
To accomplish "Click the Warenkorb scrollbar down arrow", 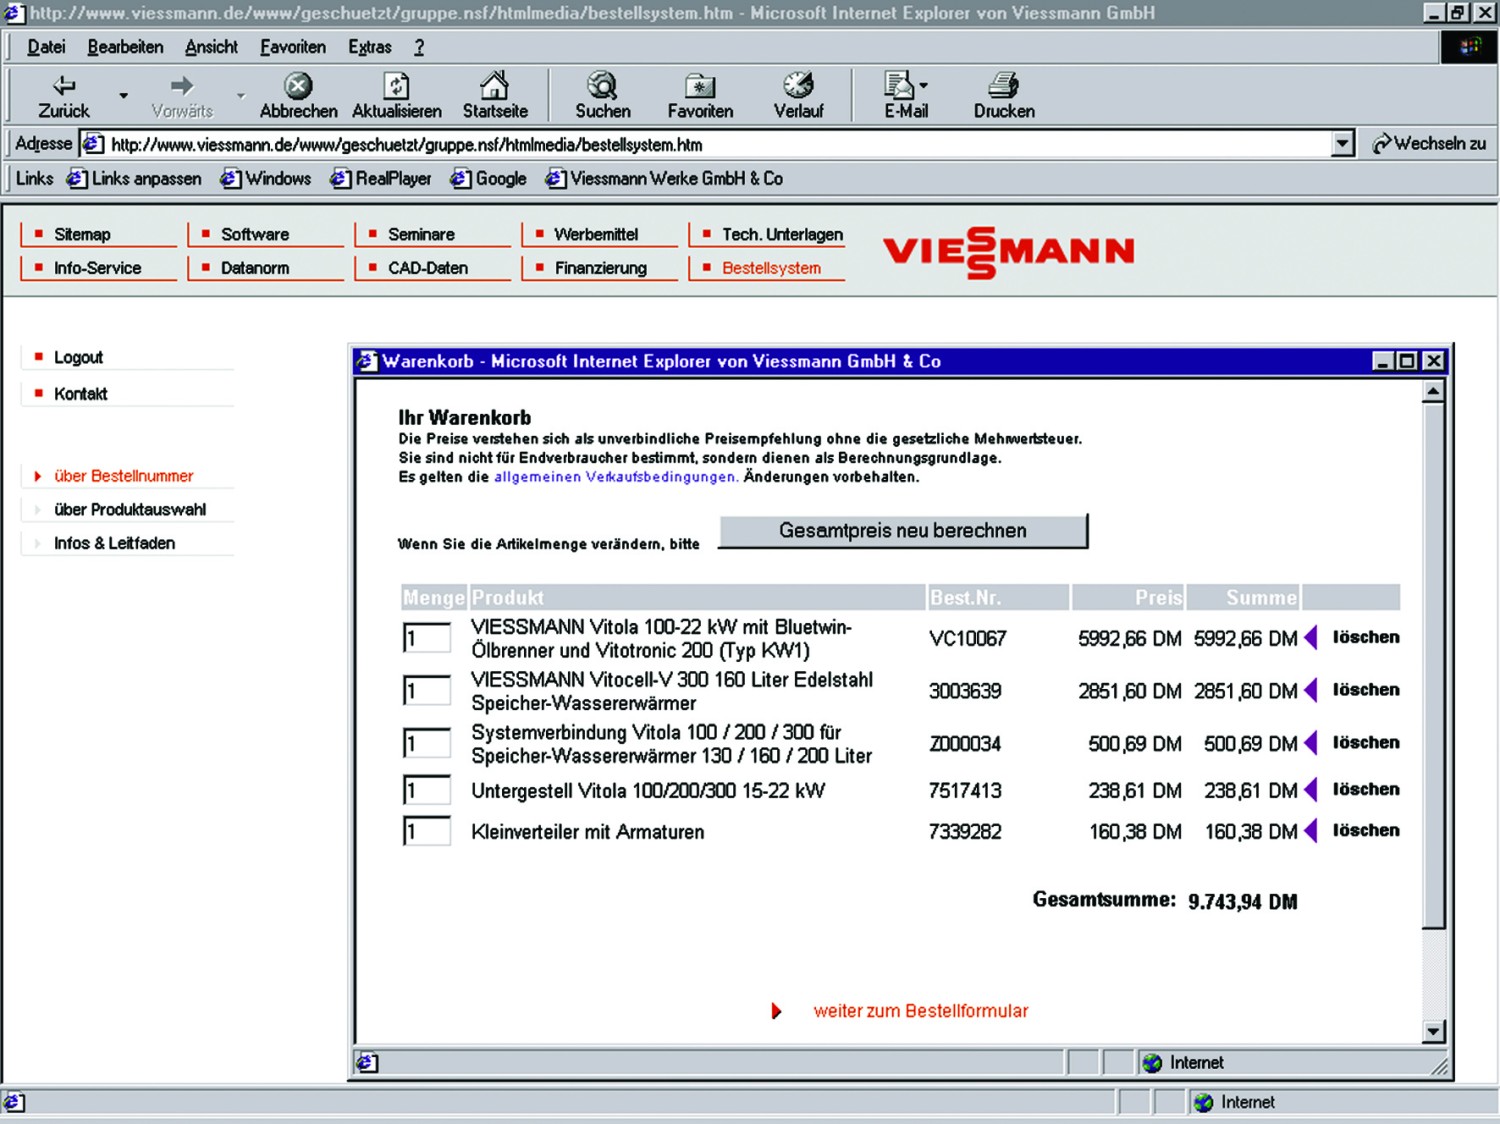I will tap(1433, 1032).
